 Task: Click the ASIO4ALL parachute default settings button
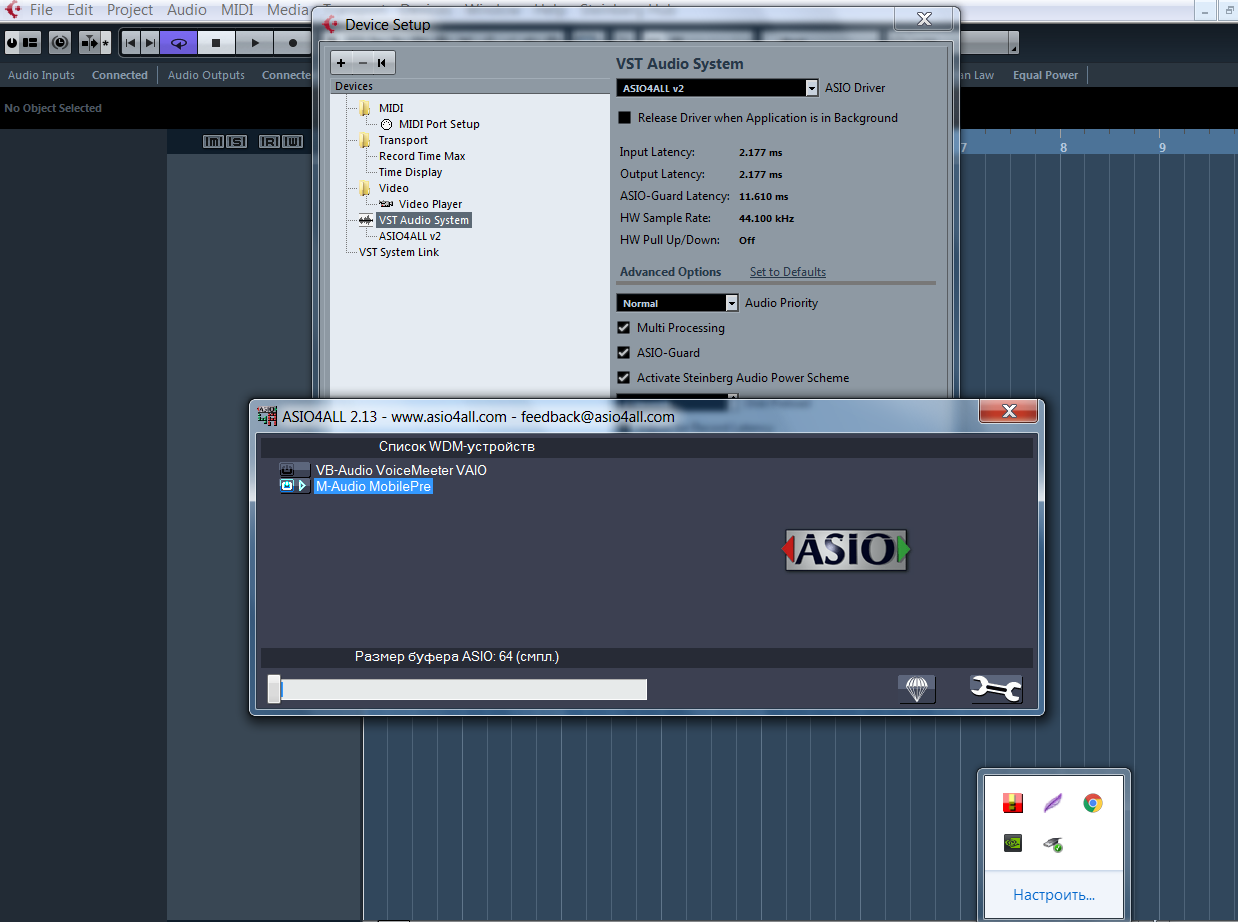[916, 689]
